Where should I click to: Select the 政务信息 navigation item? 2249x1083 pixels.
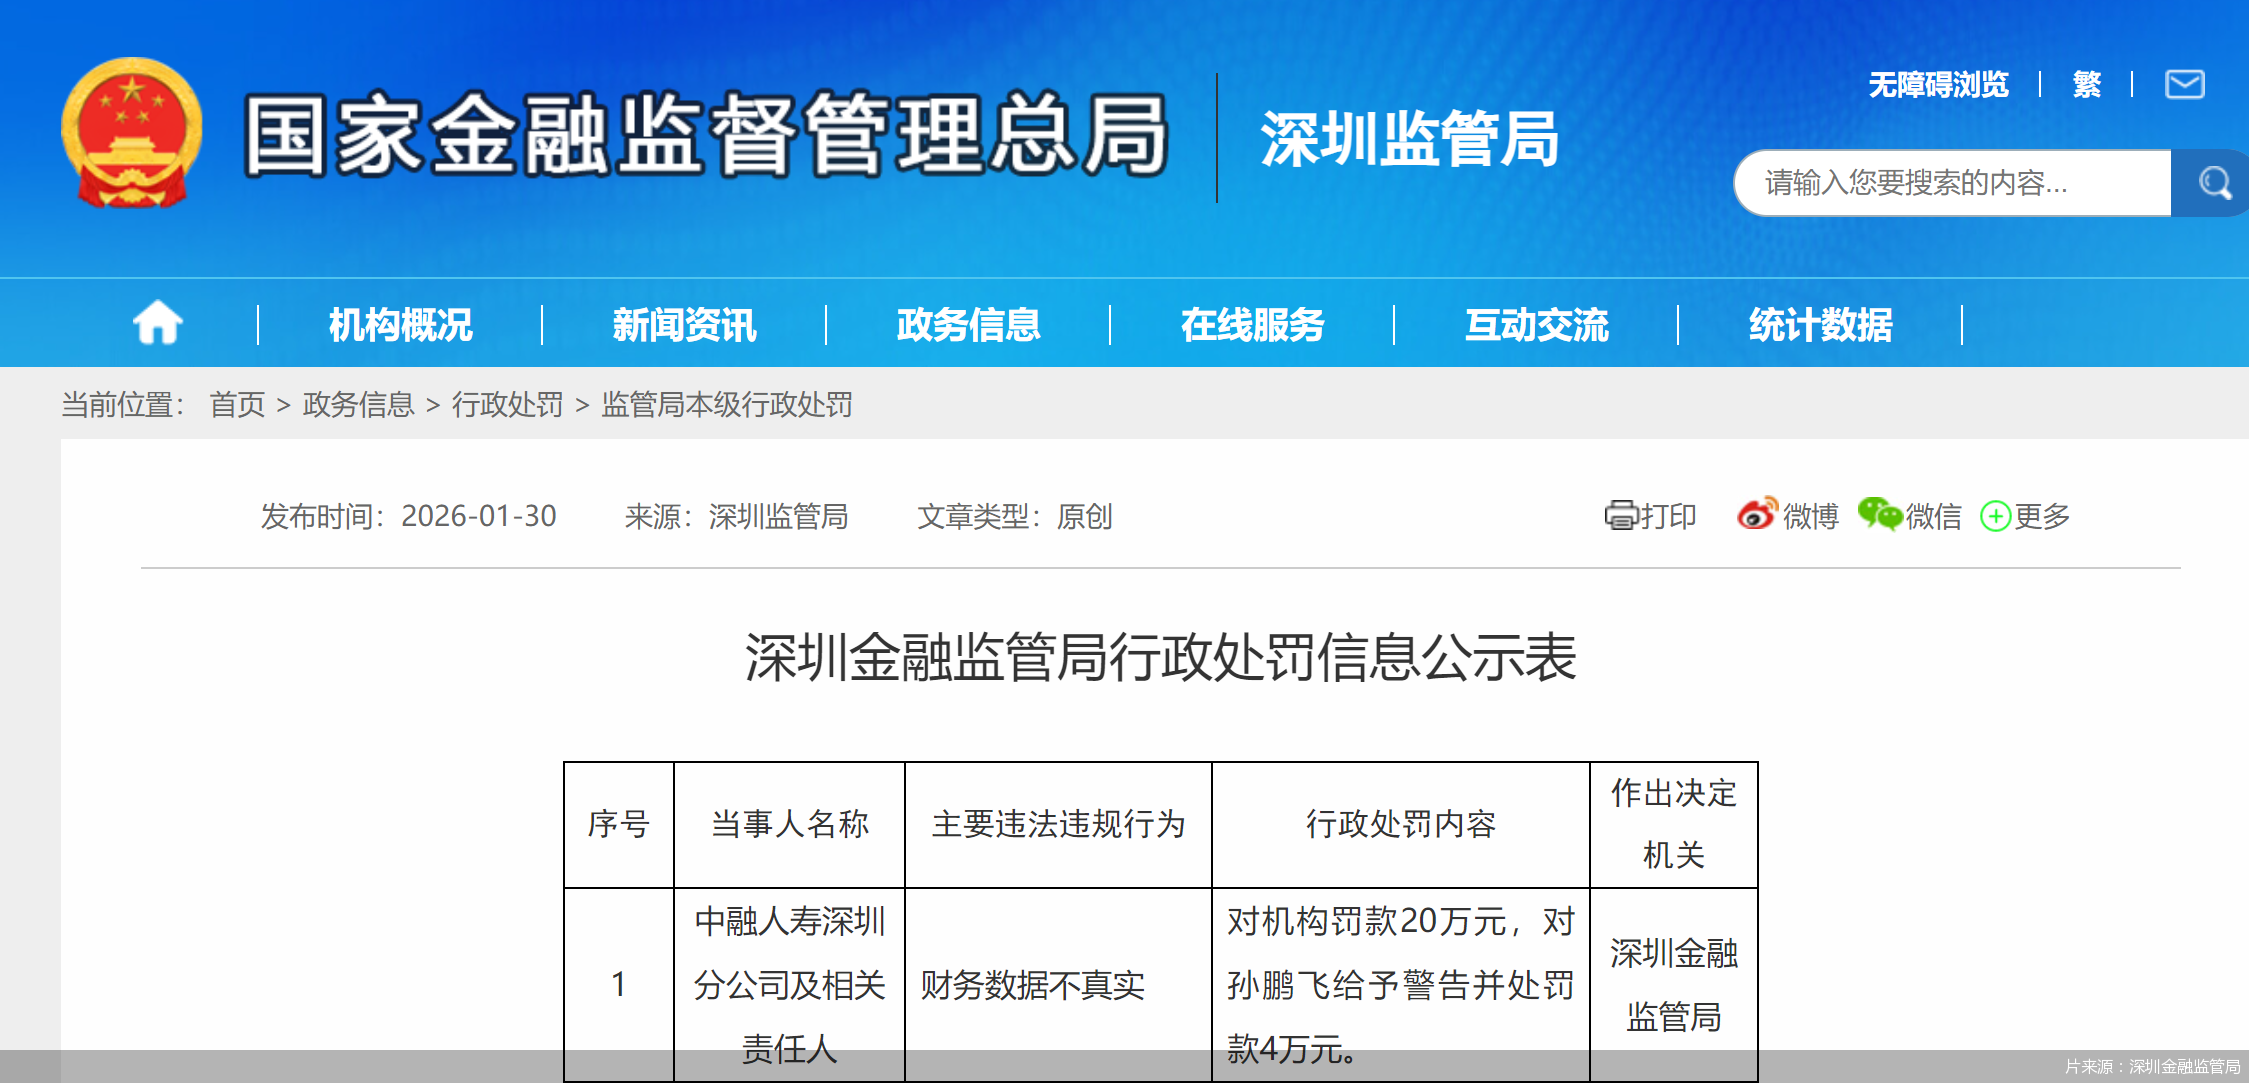968,325
